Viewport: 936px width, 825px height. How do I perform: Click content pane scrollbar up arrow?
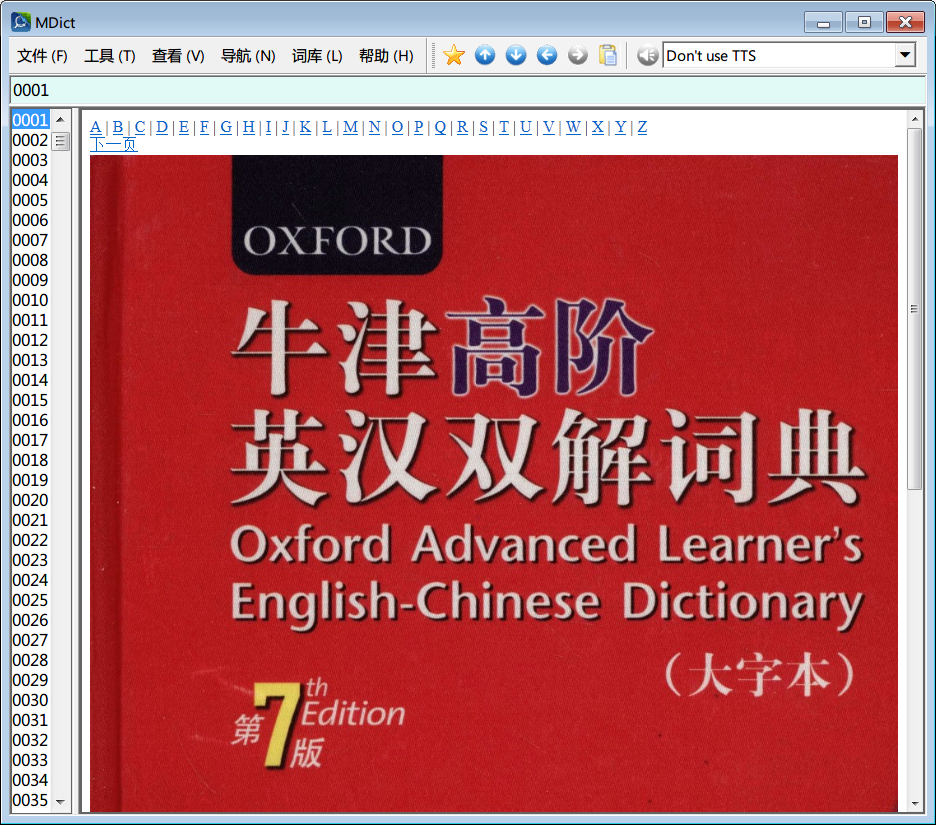(x=915, y=119)
